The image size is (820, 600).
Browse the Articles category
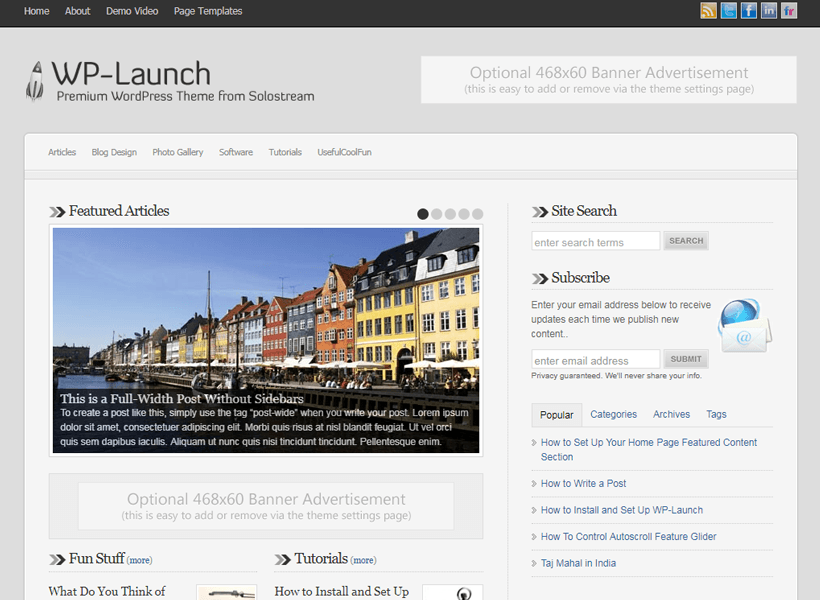[x=62, y=152]
